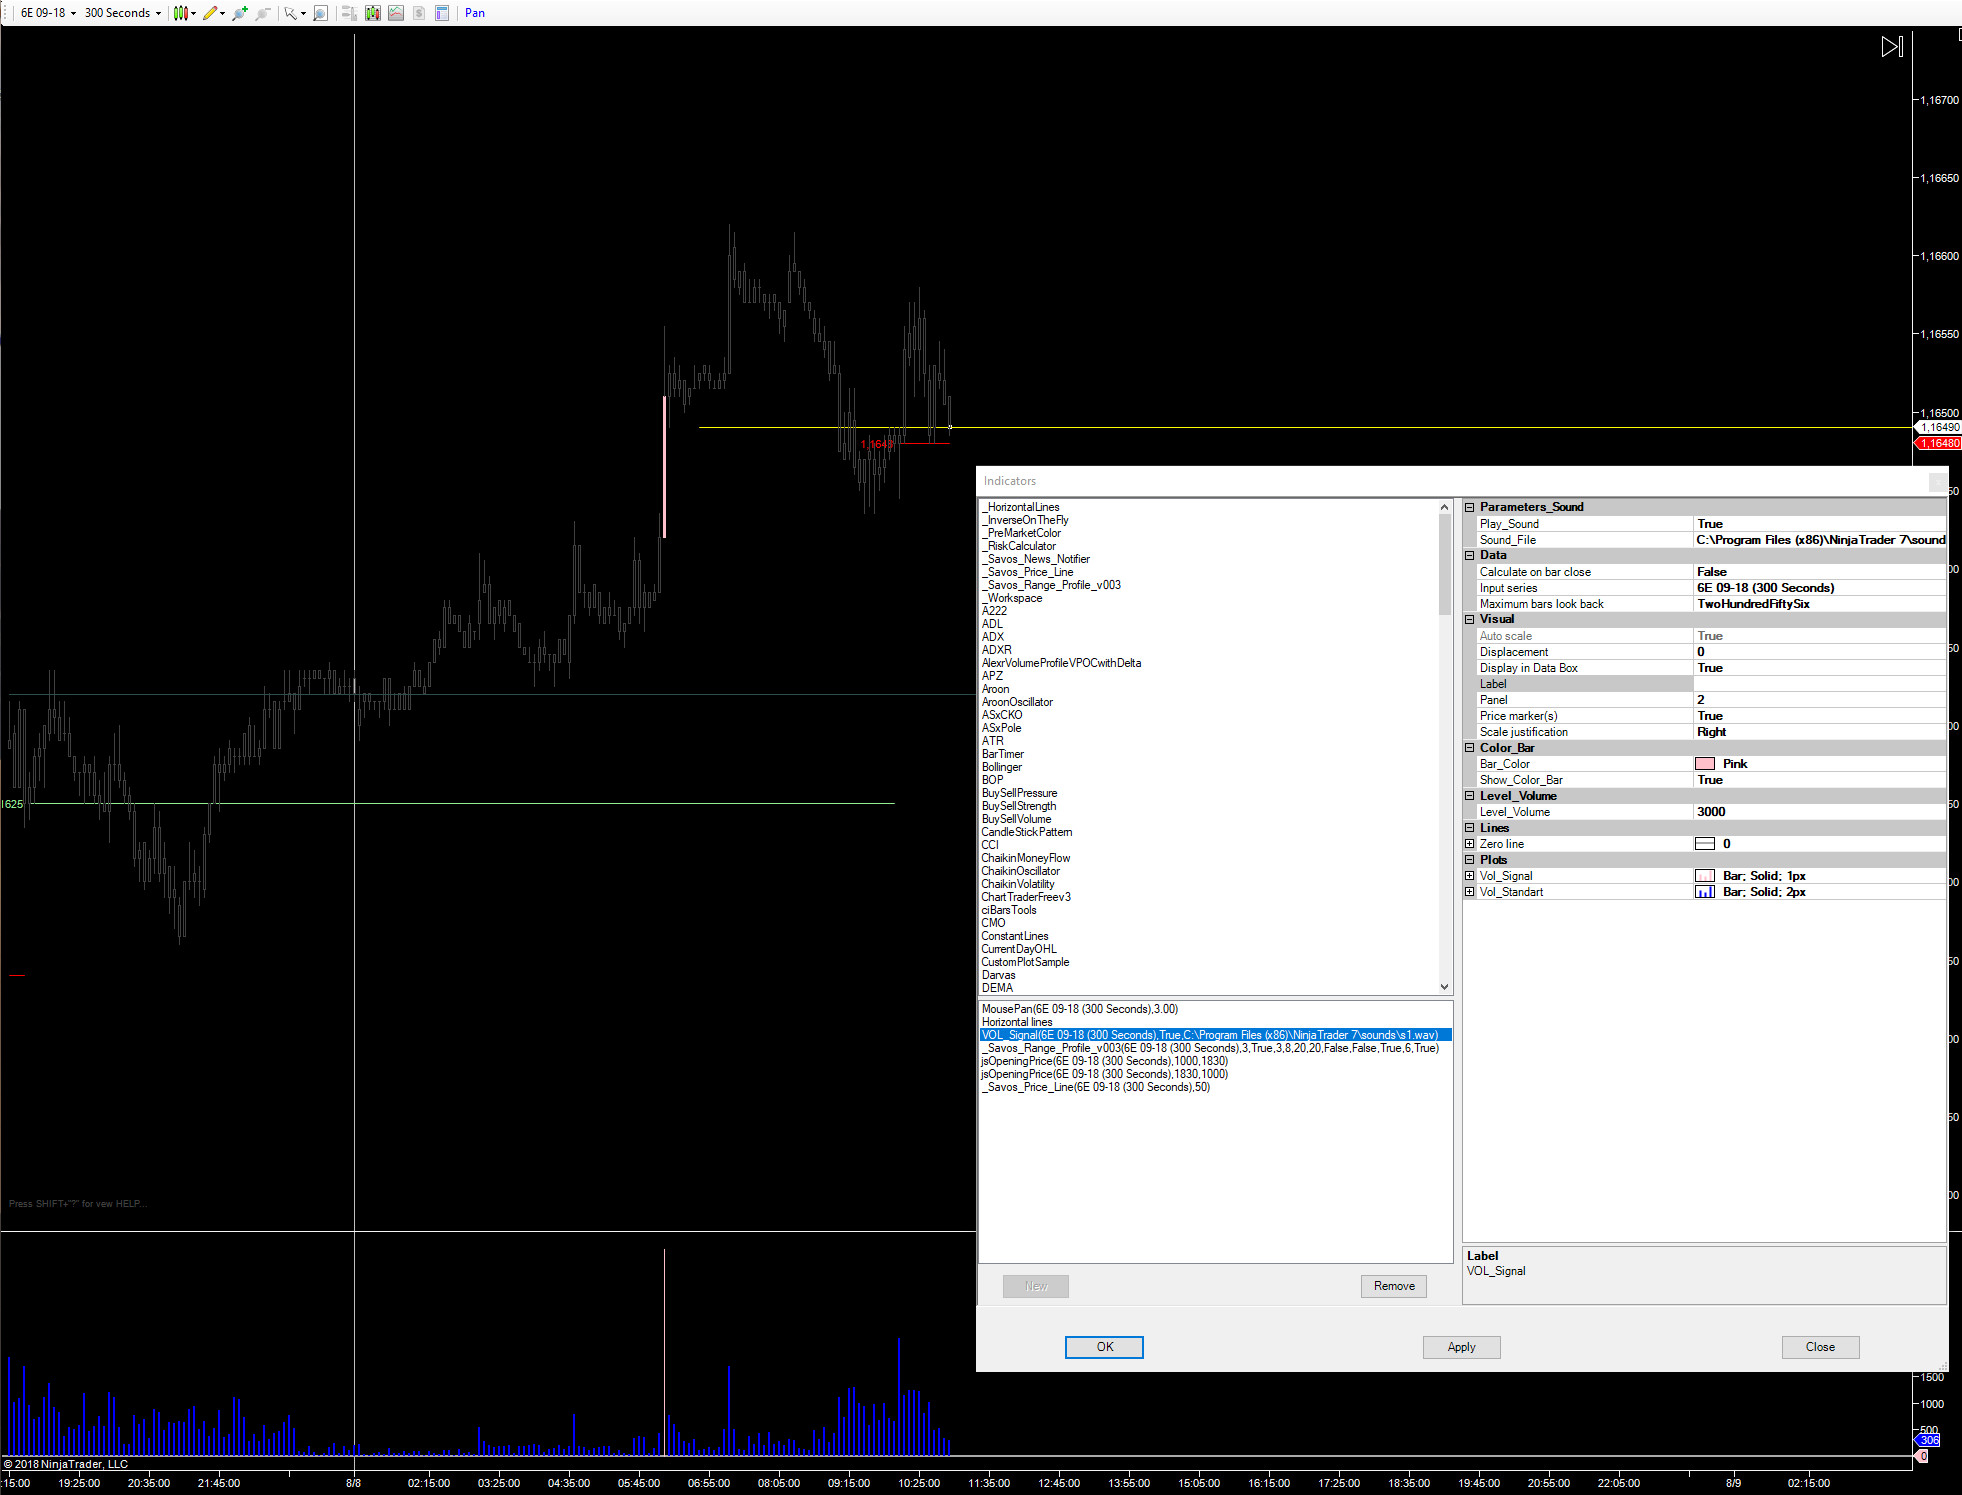Viewport: 1962px width, 1495px height.
Task: Open the Indicators candlestick toolbar icon
Action: pyautogui.click(x=372, y=13)
